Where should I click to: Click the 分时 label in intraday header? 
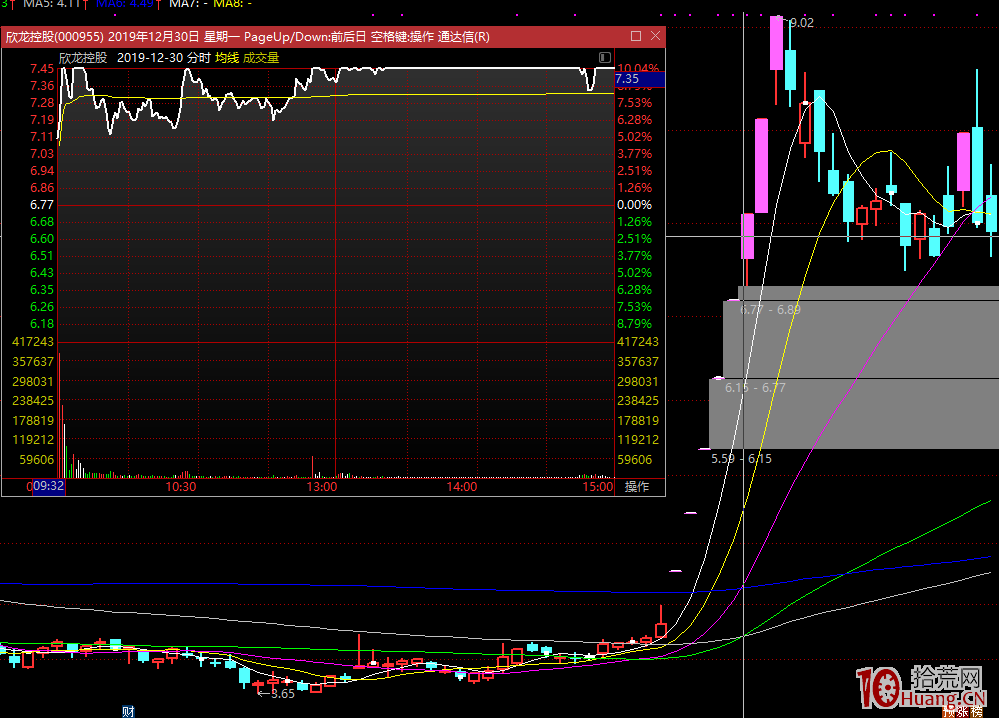(x=198, y=58)
